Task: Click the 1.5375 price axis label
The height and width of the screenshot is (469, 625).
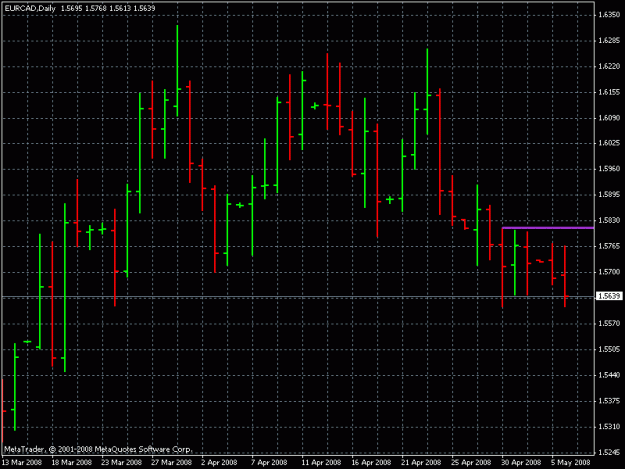Action: coord(609,401)
